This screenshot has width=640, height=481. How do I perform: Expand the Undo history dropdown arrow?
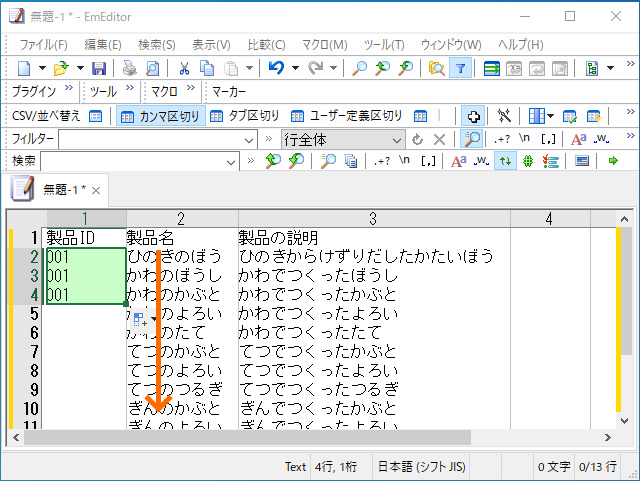(x=295, y=68)
